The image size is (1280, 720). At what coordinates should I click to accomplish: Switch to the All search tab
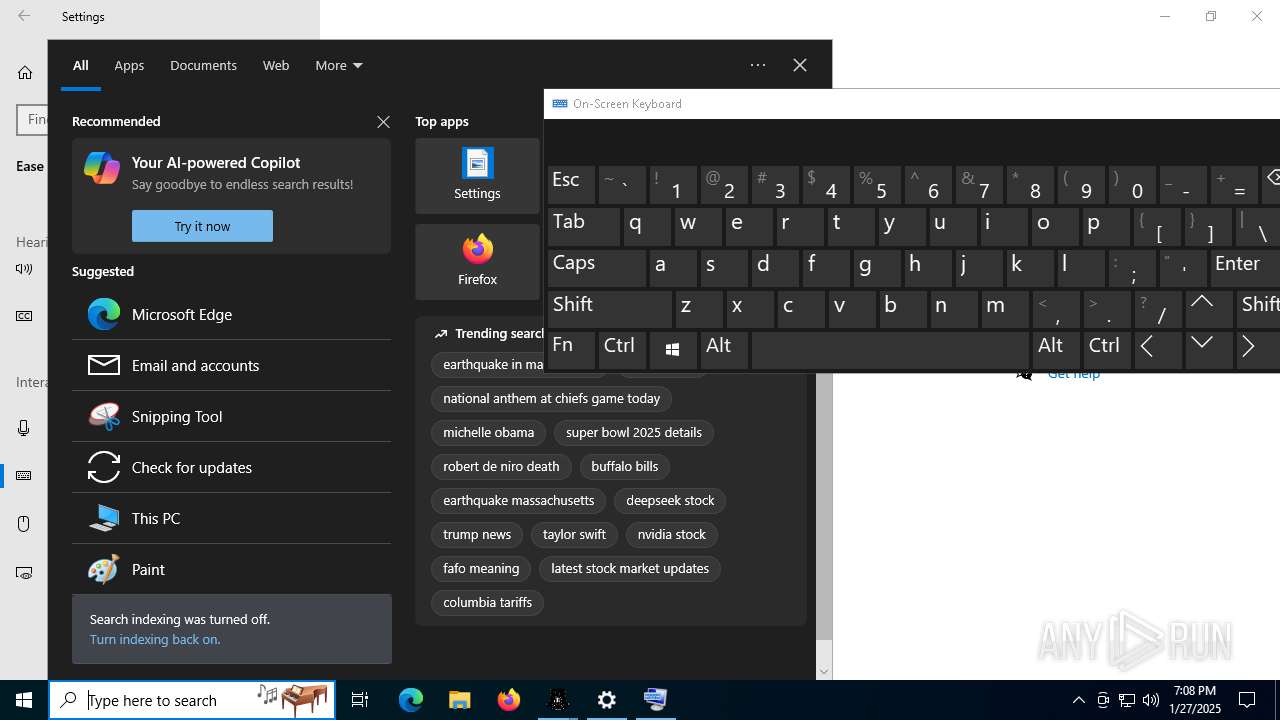81,65
